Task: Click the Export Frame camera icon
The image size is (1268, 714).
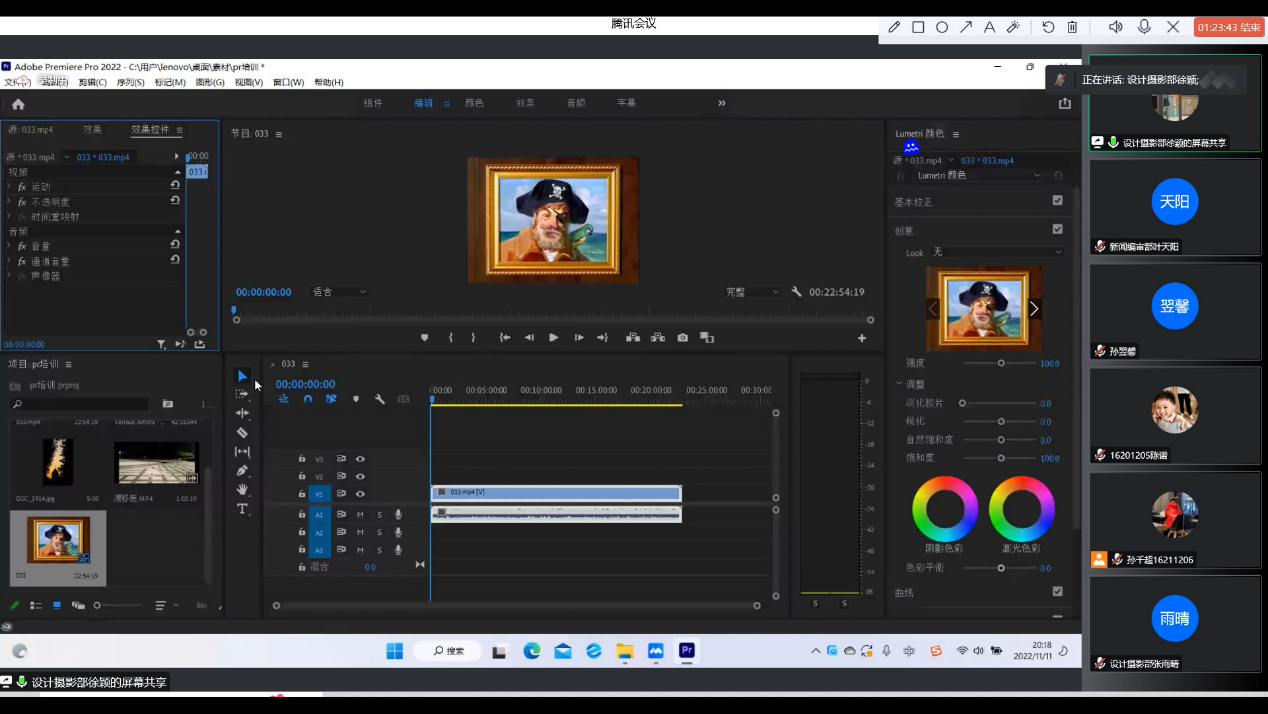Action: (682, 338)
